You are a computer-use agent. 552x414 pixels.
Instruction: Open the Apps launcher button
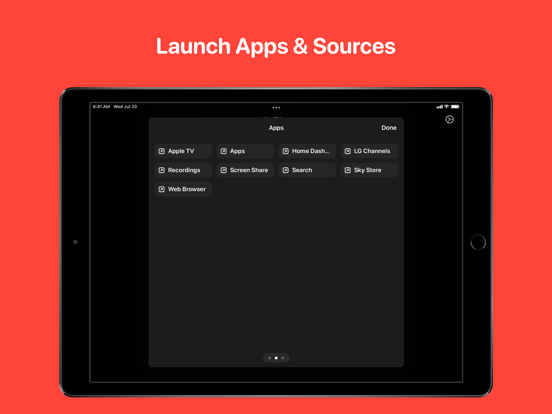pyautogui.click(x=245, y=151)
